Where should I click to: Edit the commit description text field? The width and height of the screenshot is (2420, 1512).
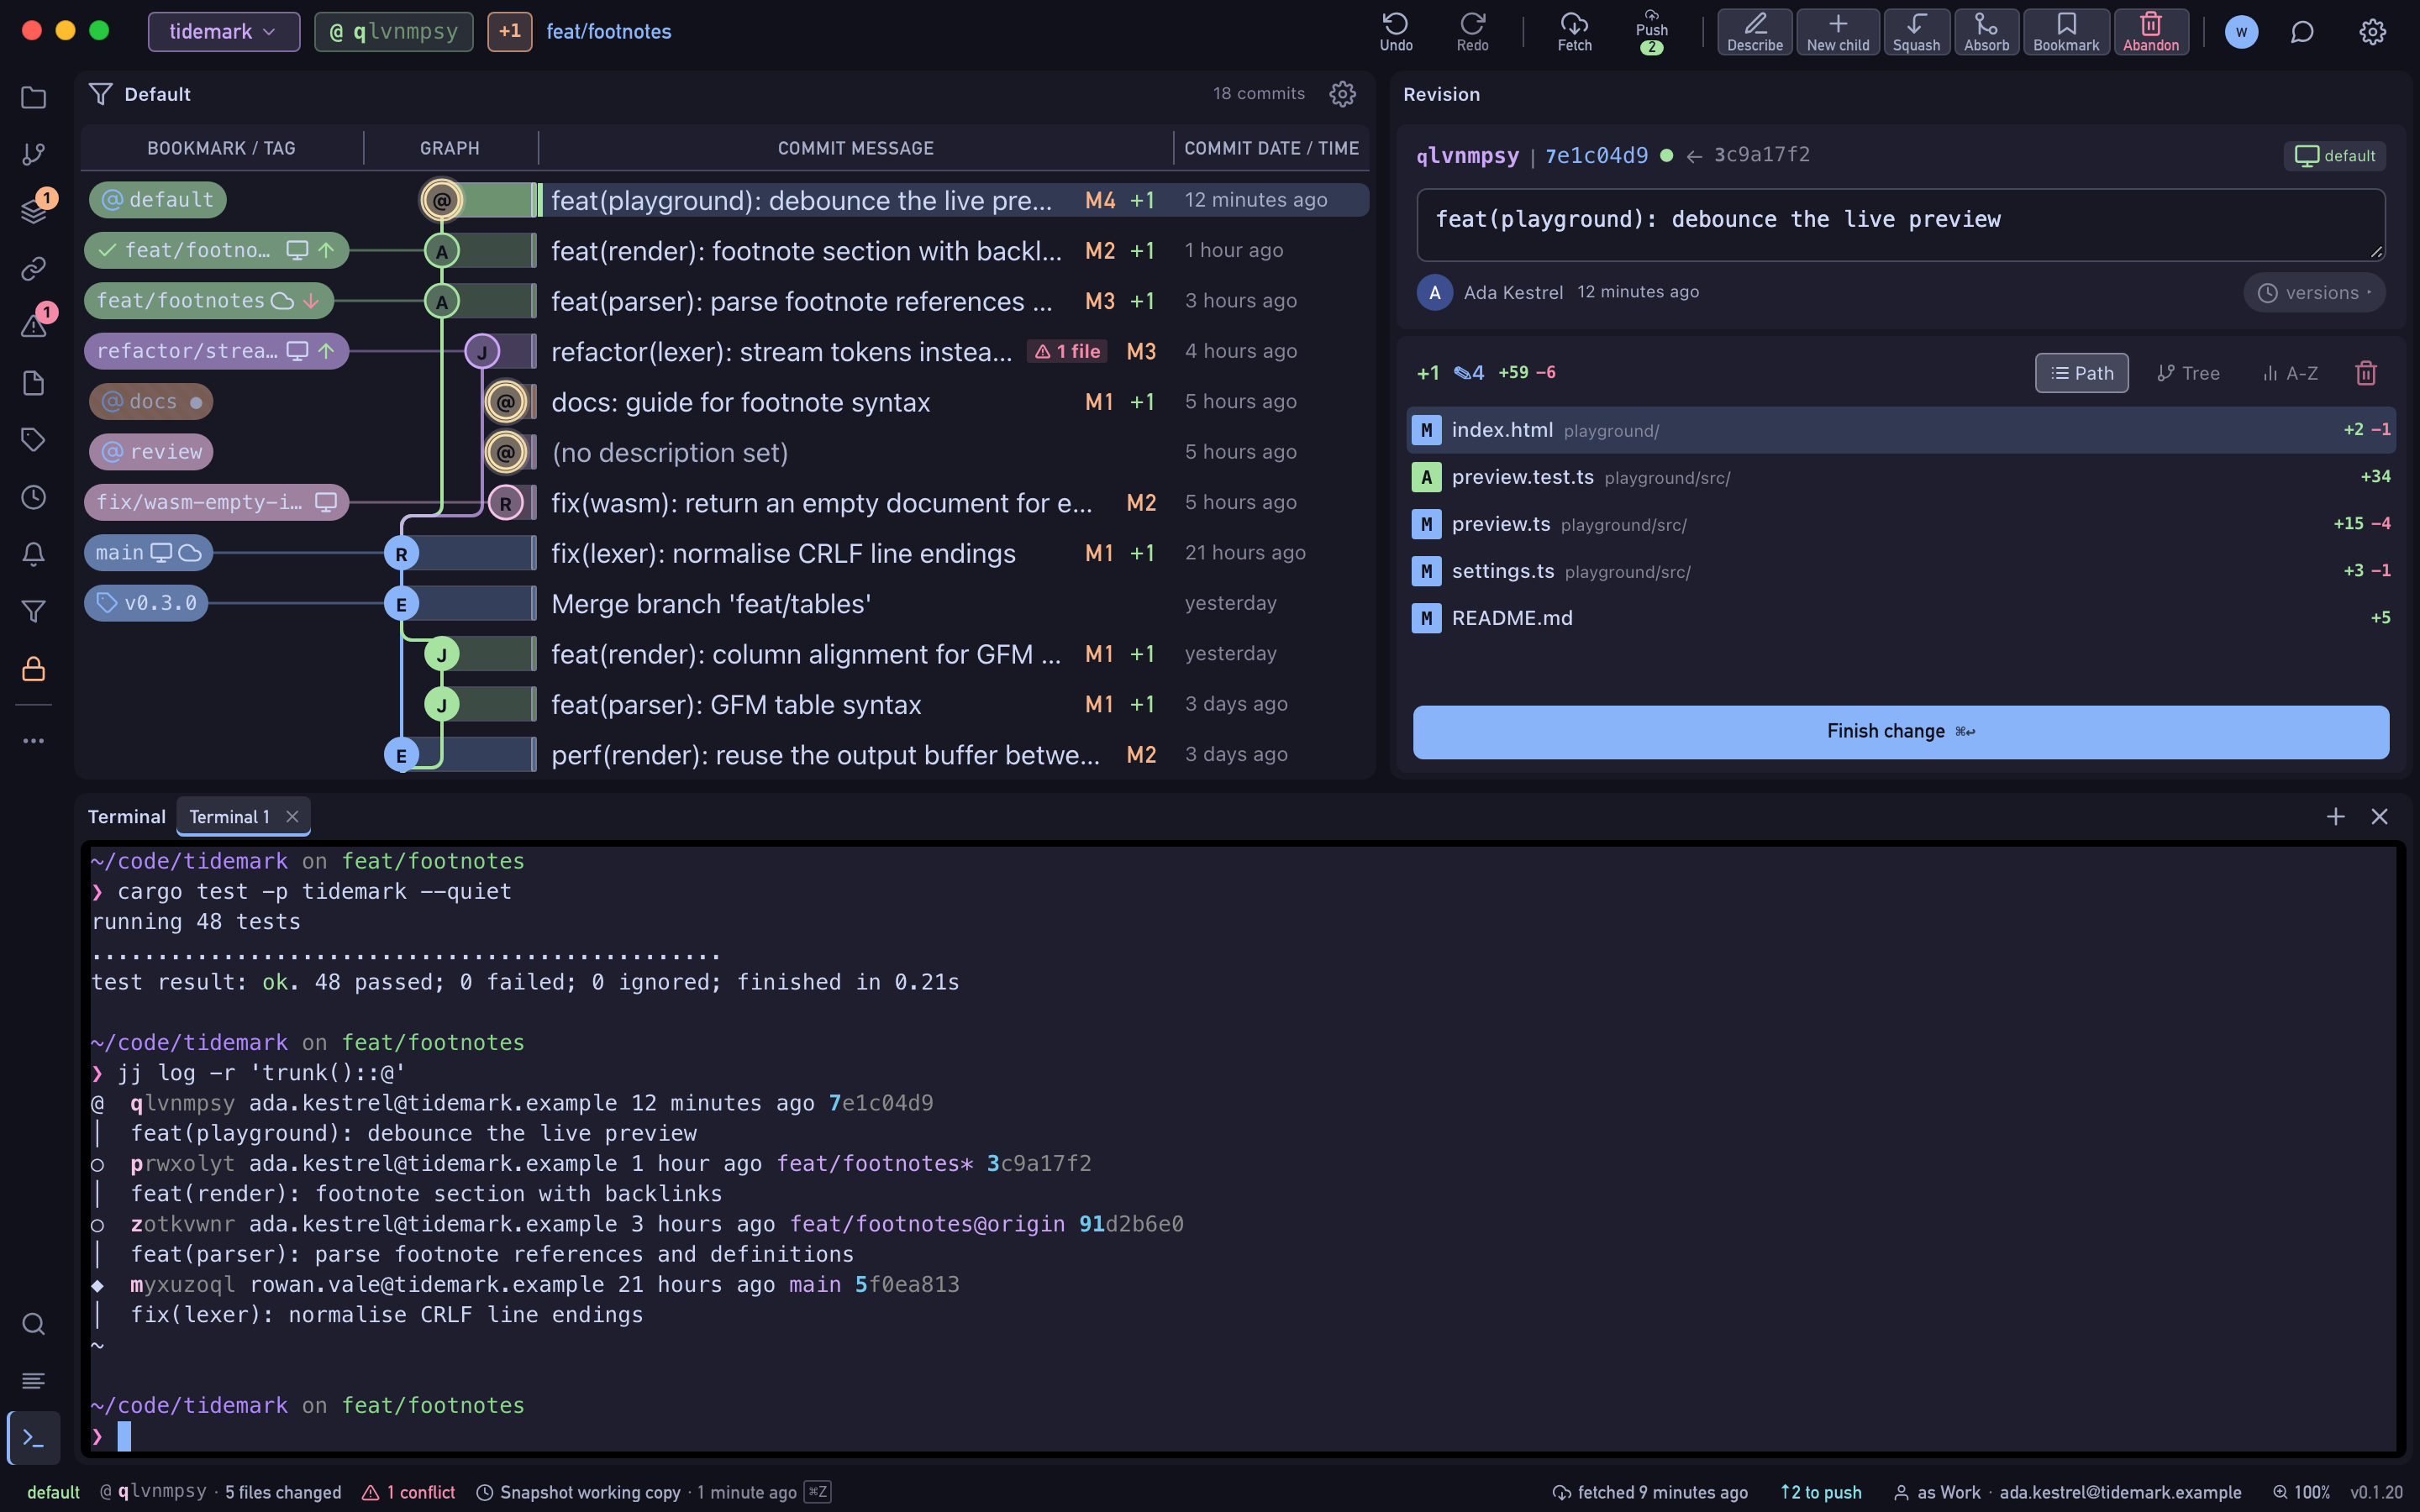tap(1900, 225)
